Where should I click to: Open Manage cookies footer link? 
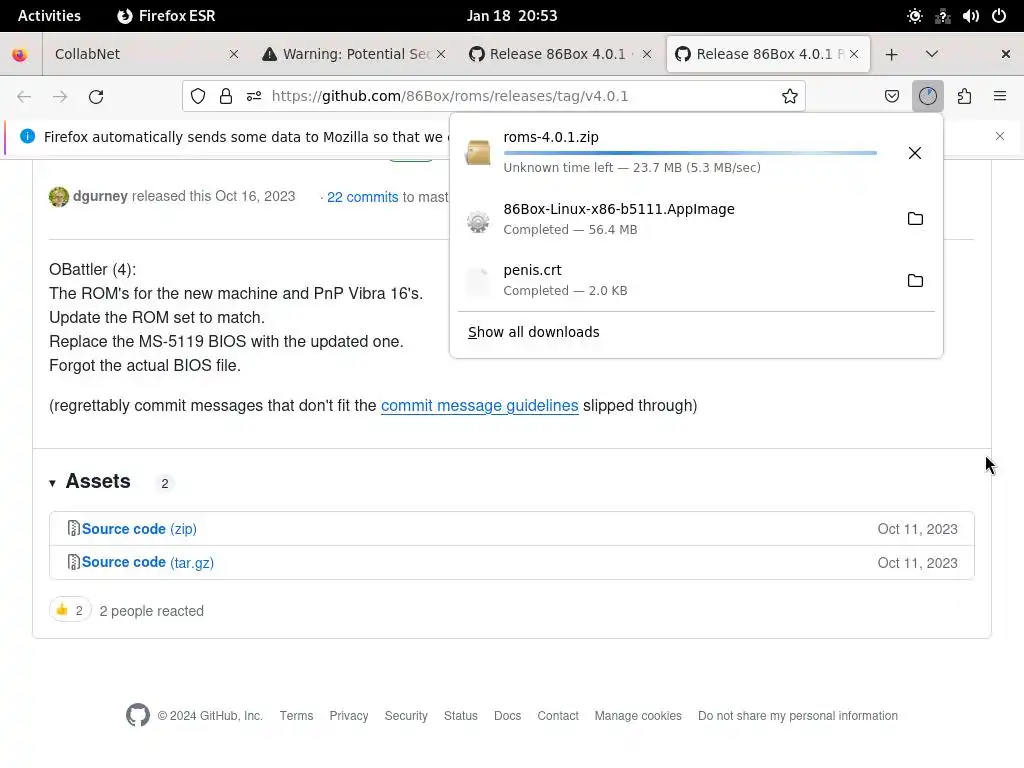click(638, 716)
